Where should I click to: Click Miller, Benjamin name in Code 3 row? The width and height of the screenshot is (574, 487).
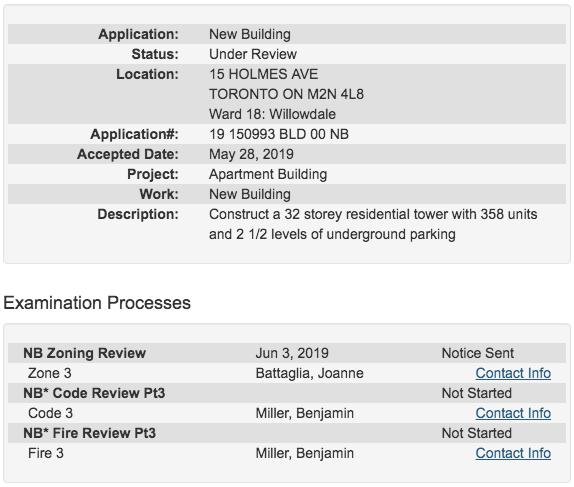pyautogui.click(x=305, y=413)
